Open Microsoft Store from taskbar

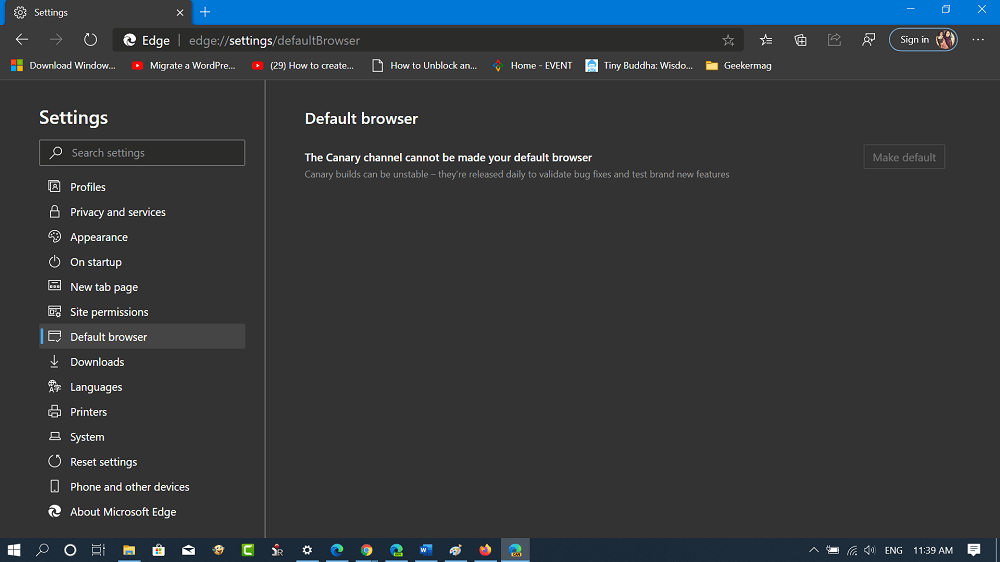[159, 550]
